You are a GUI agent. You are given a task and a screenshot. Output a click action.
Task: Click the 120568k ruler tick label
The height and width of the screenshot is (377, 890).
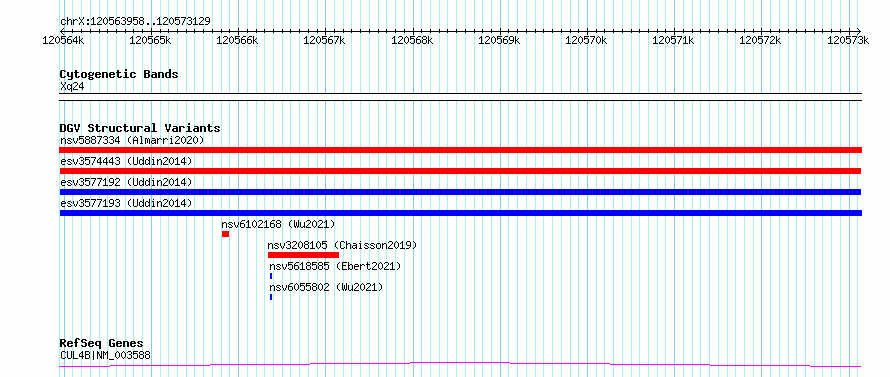[413, 40]
